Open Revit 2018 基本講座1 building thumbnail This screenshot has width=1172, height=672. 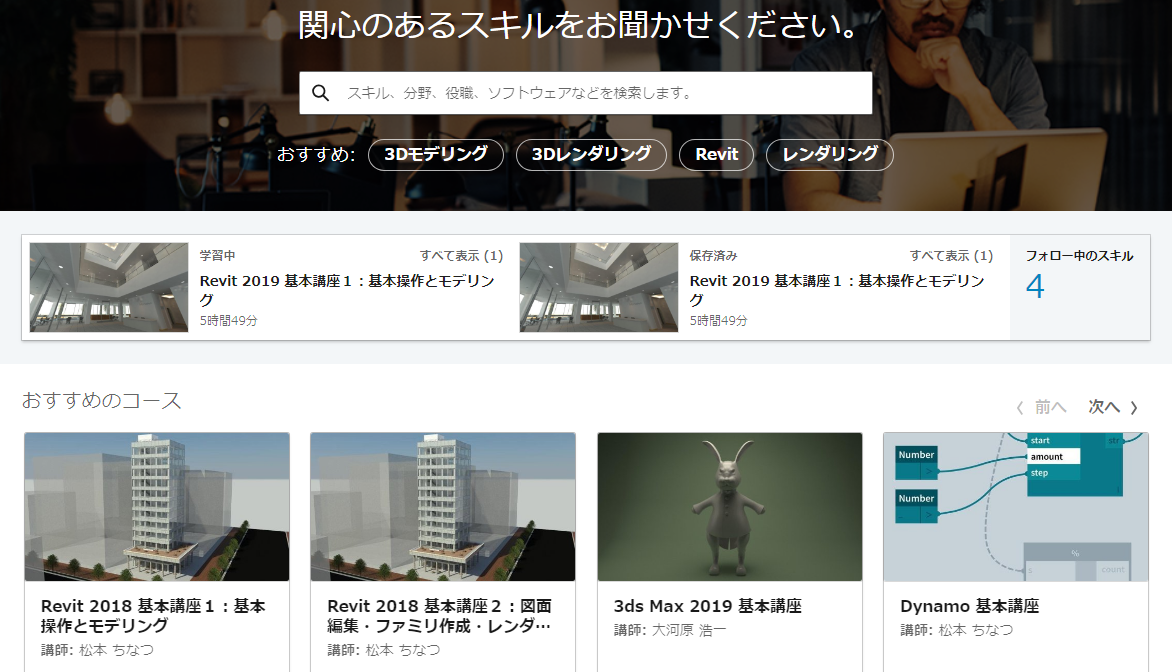pos(157,507)
